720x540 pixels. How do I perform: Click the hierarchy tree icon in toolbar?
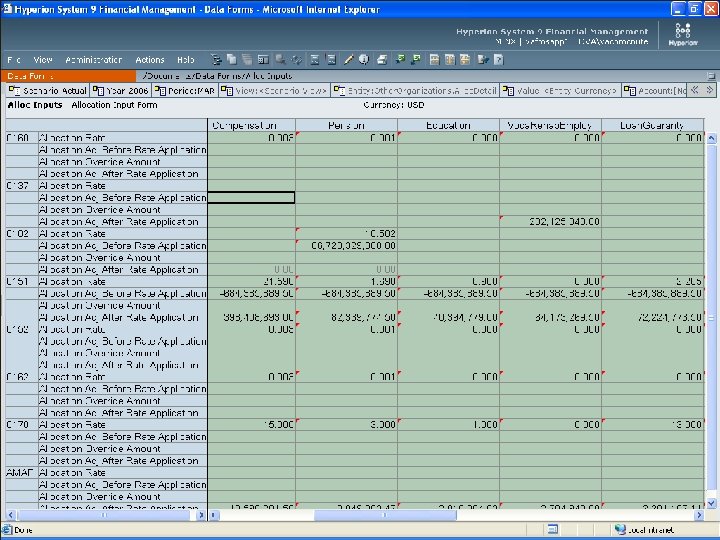point(216,59)
